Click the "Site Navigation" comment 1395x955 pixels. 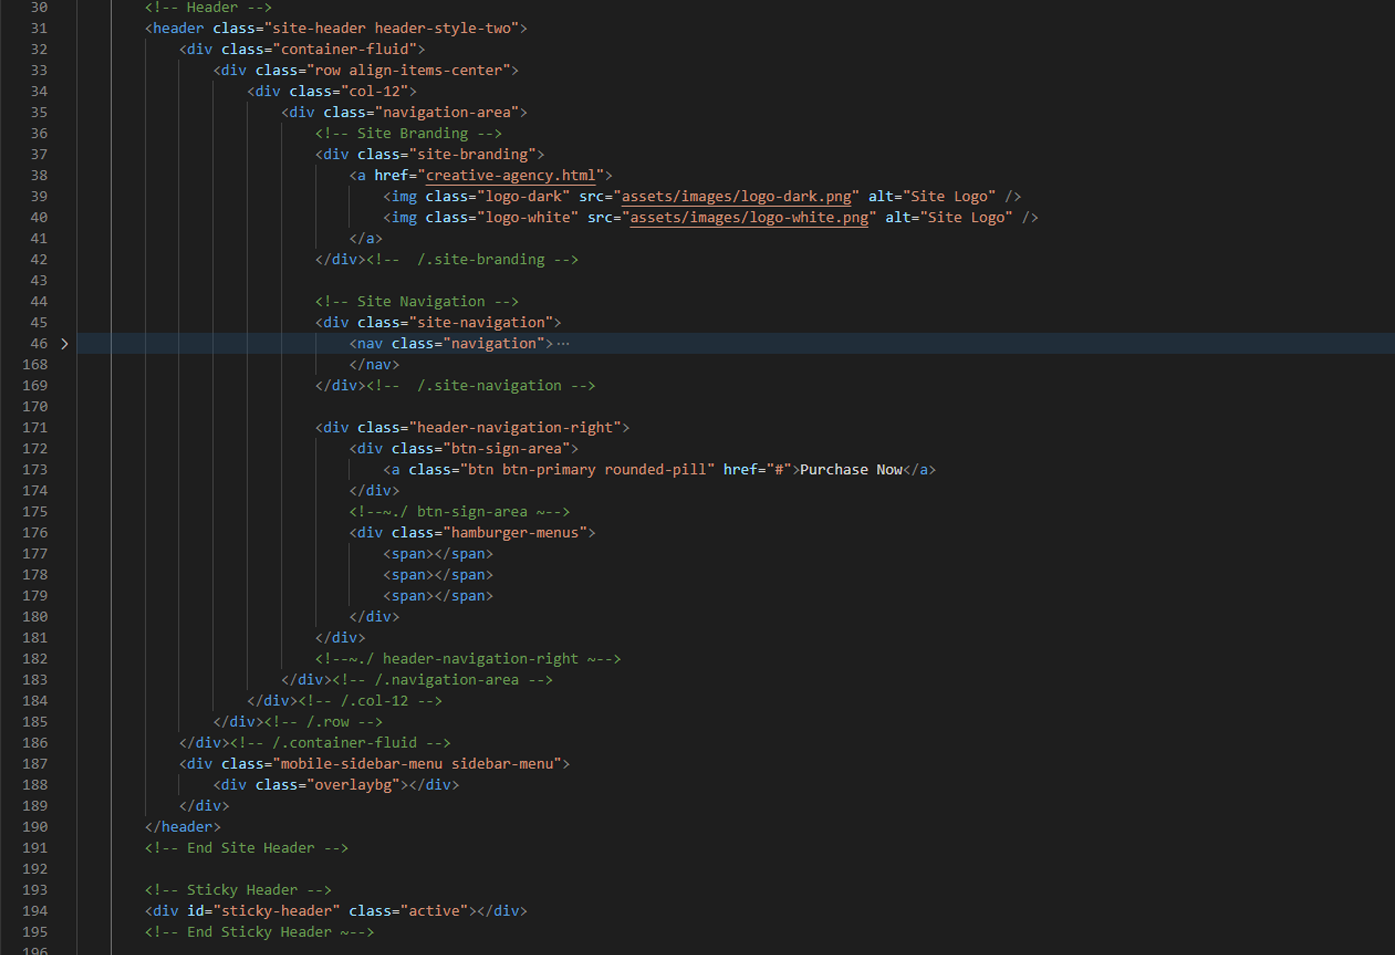click(416, 302)
